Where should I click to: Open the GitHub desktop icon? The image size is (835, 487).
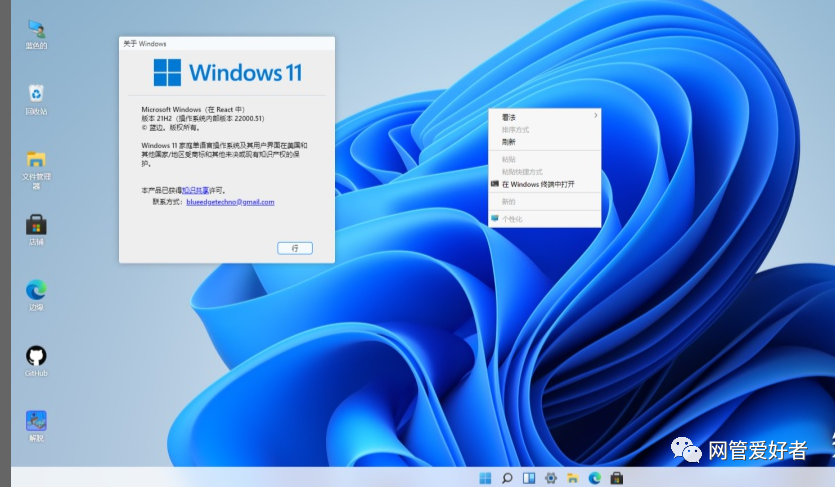tap(36, 356)
